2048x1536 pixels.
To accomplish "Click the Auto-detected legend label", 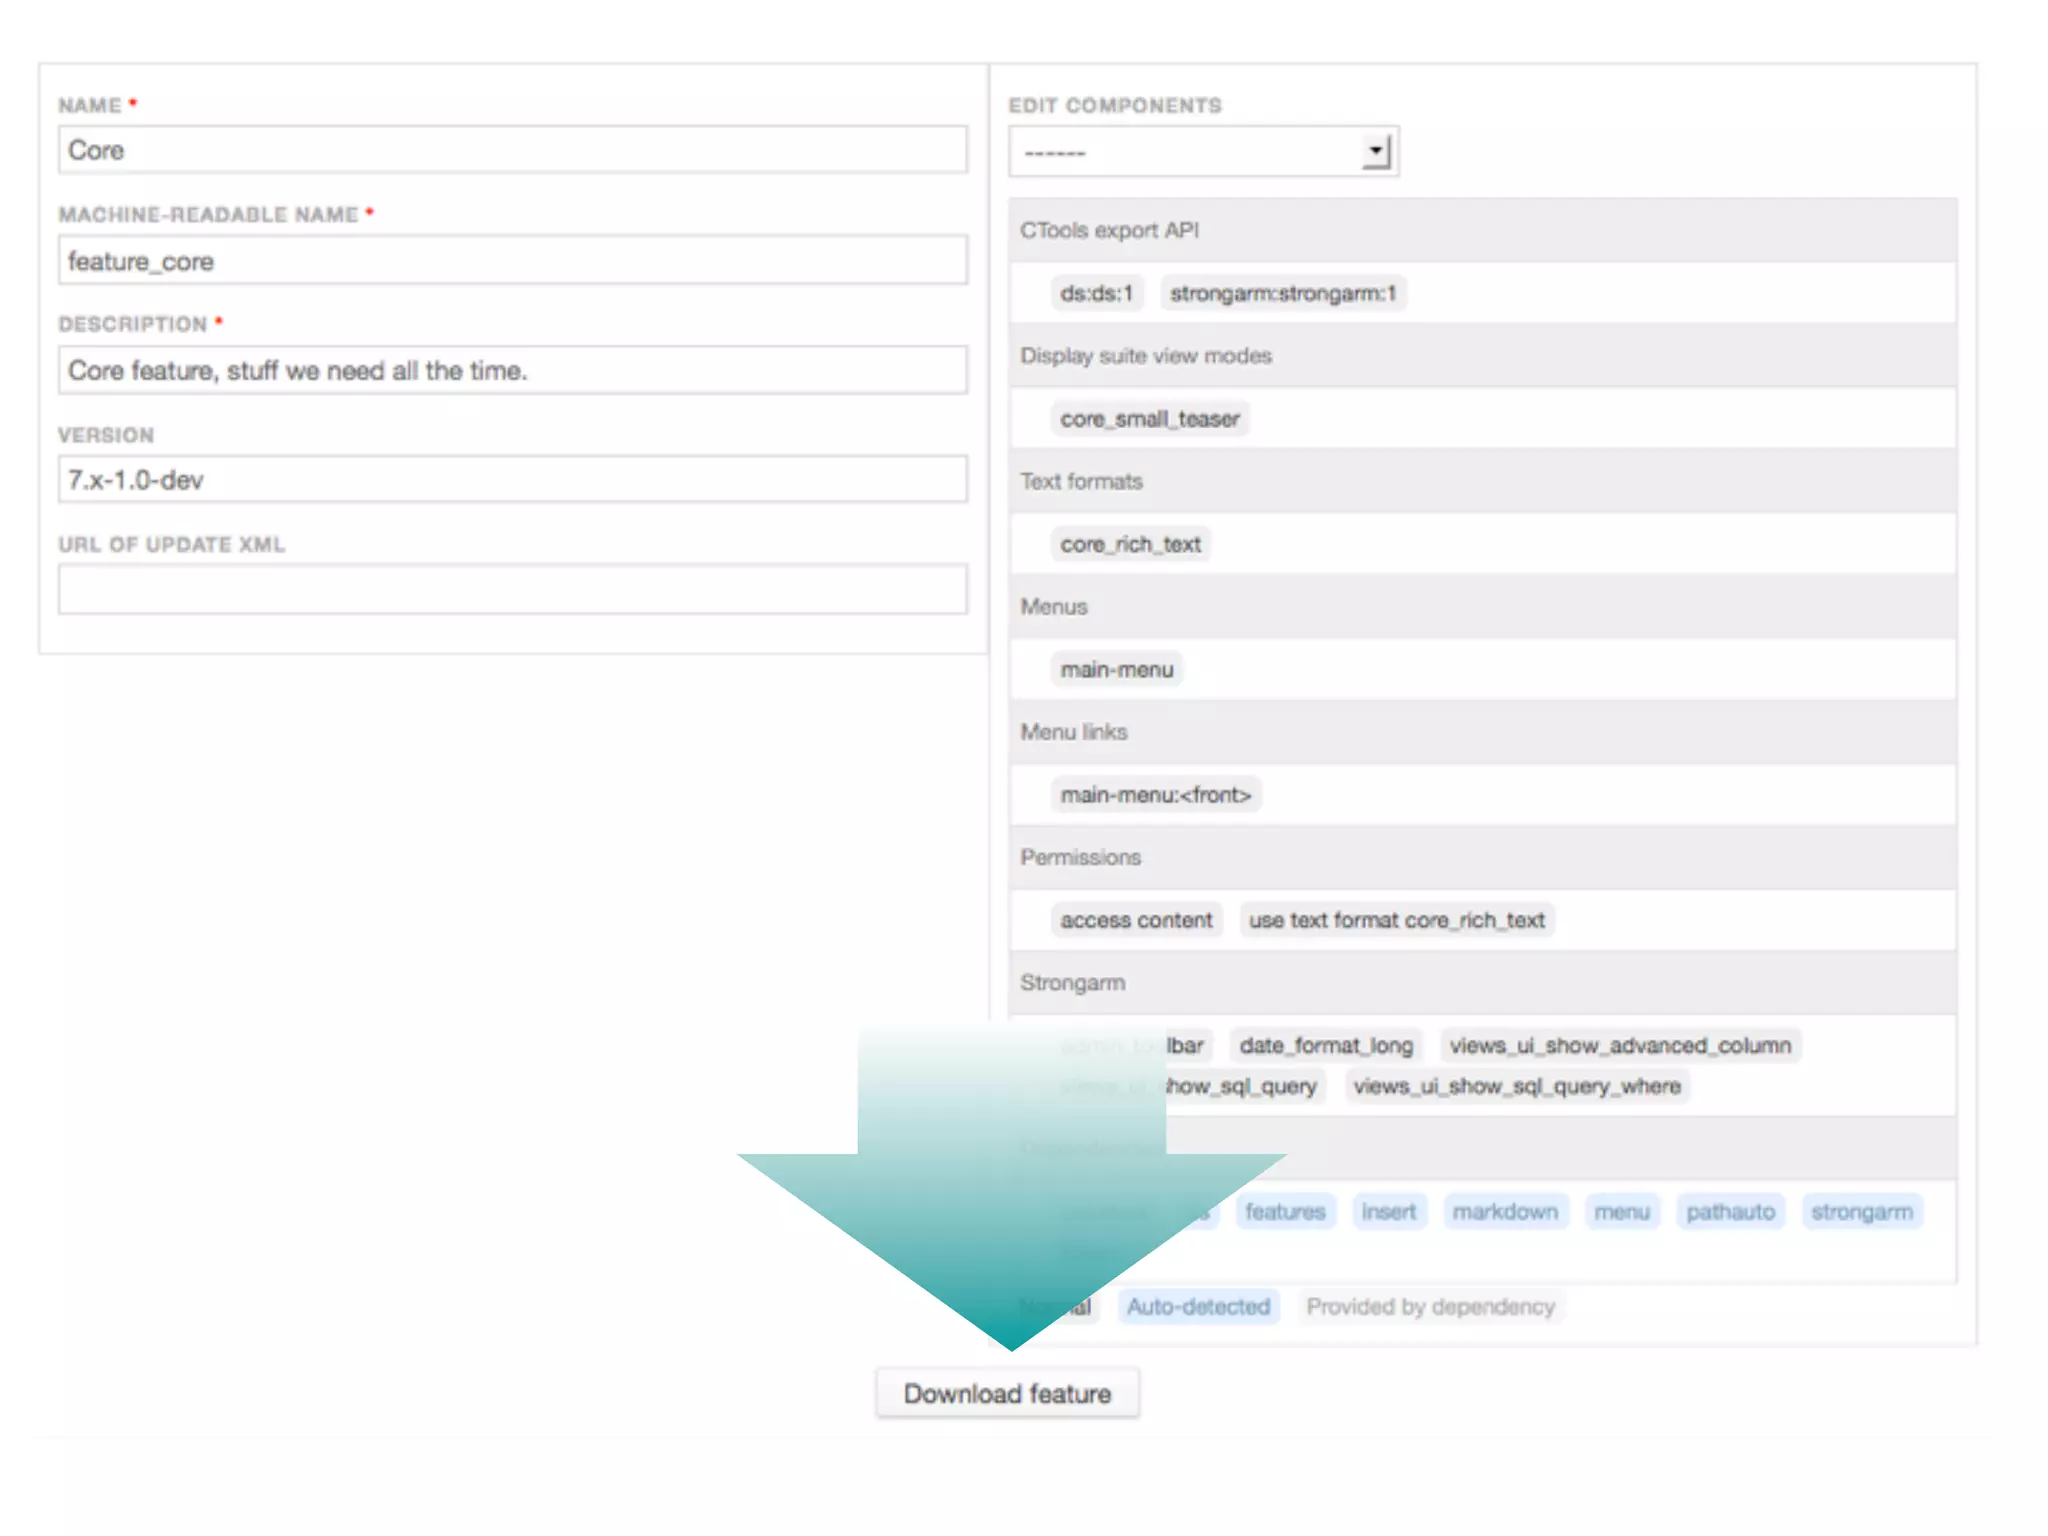I will pos(1198,1307).
